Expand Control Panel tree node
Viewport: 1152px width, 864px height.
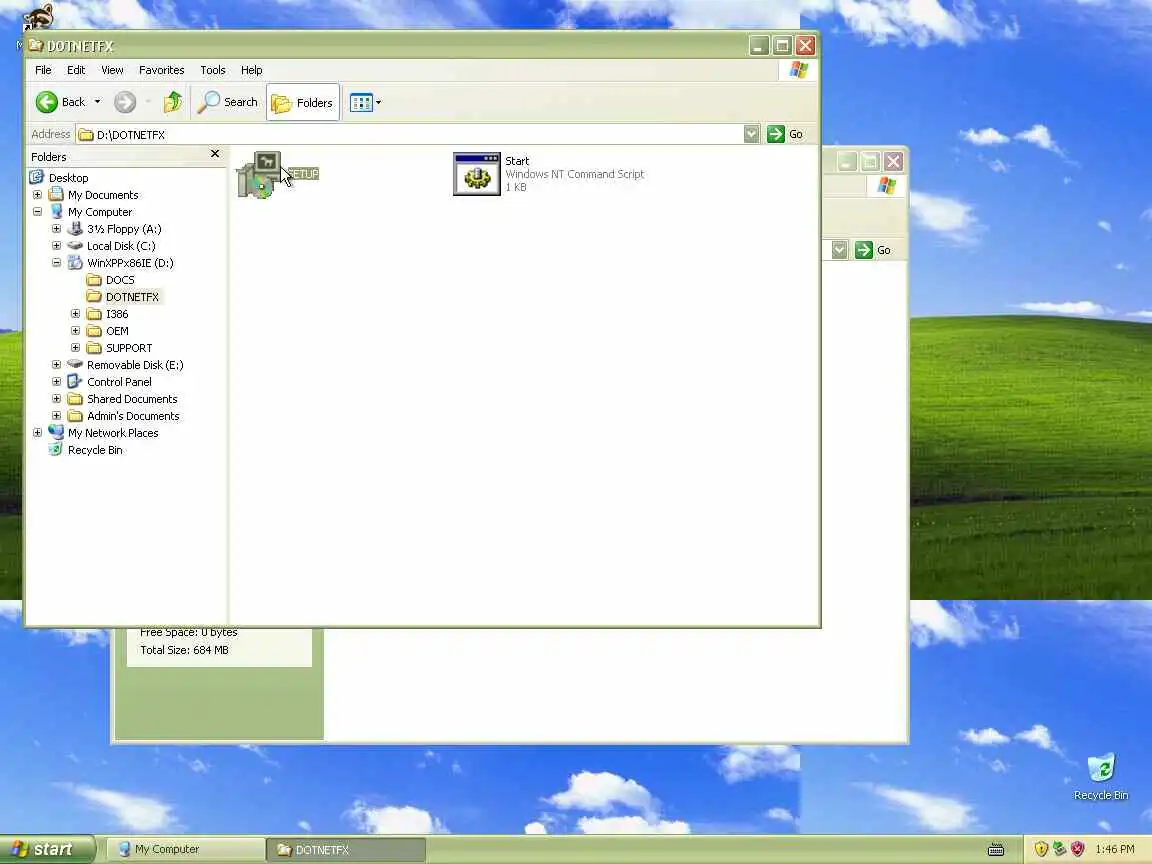[57, 381]
